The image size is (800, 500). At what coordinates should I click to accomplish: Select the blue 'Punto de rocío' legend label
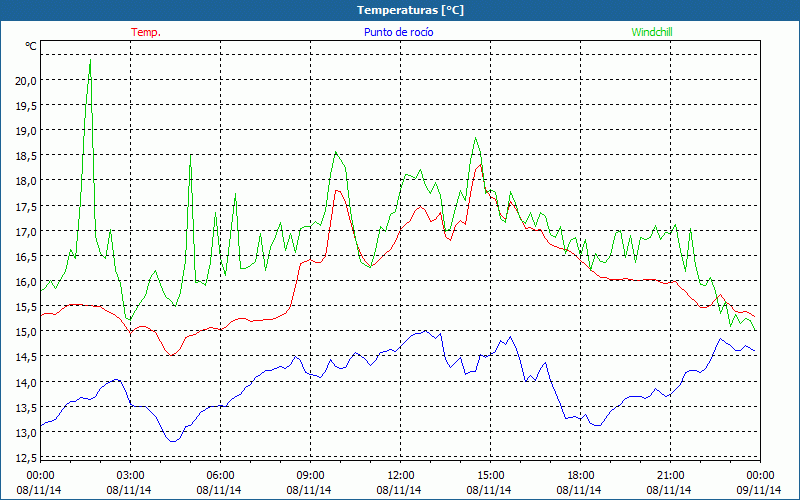pyautogui.click(x=398, y=32)
